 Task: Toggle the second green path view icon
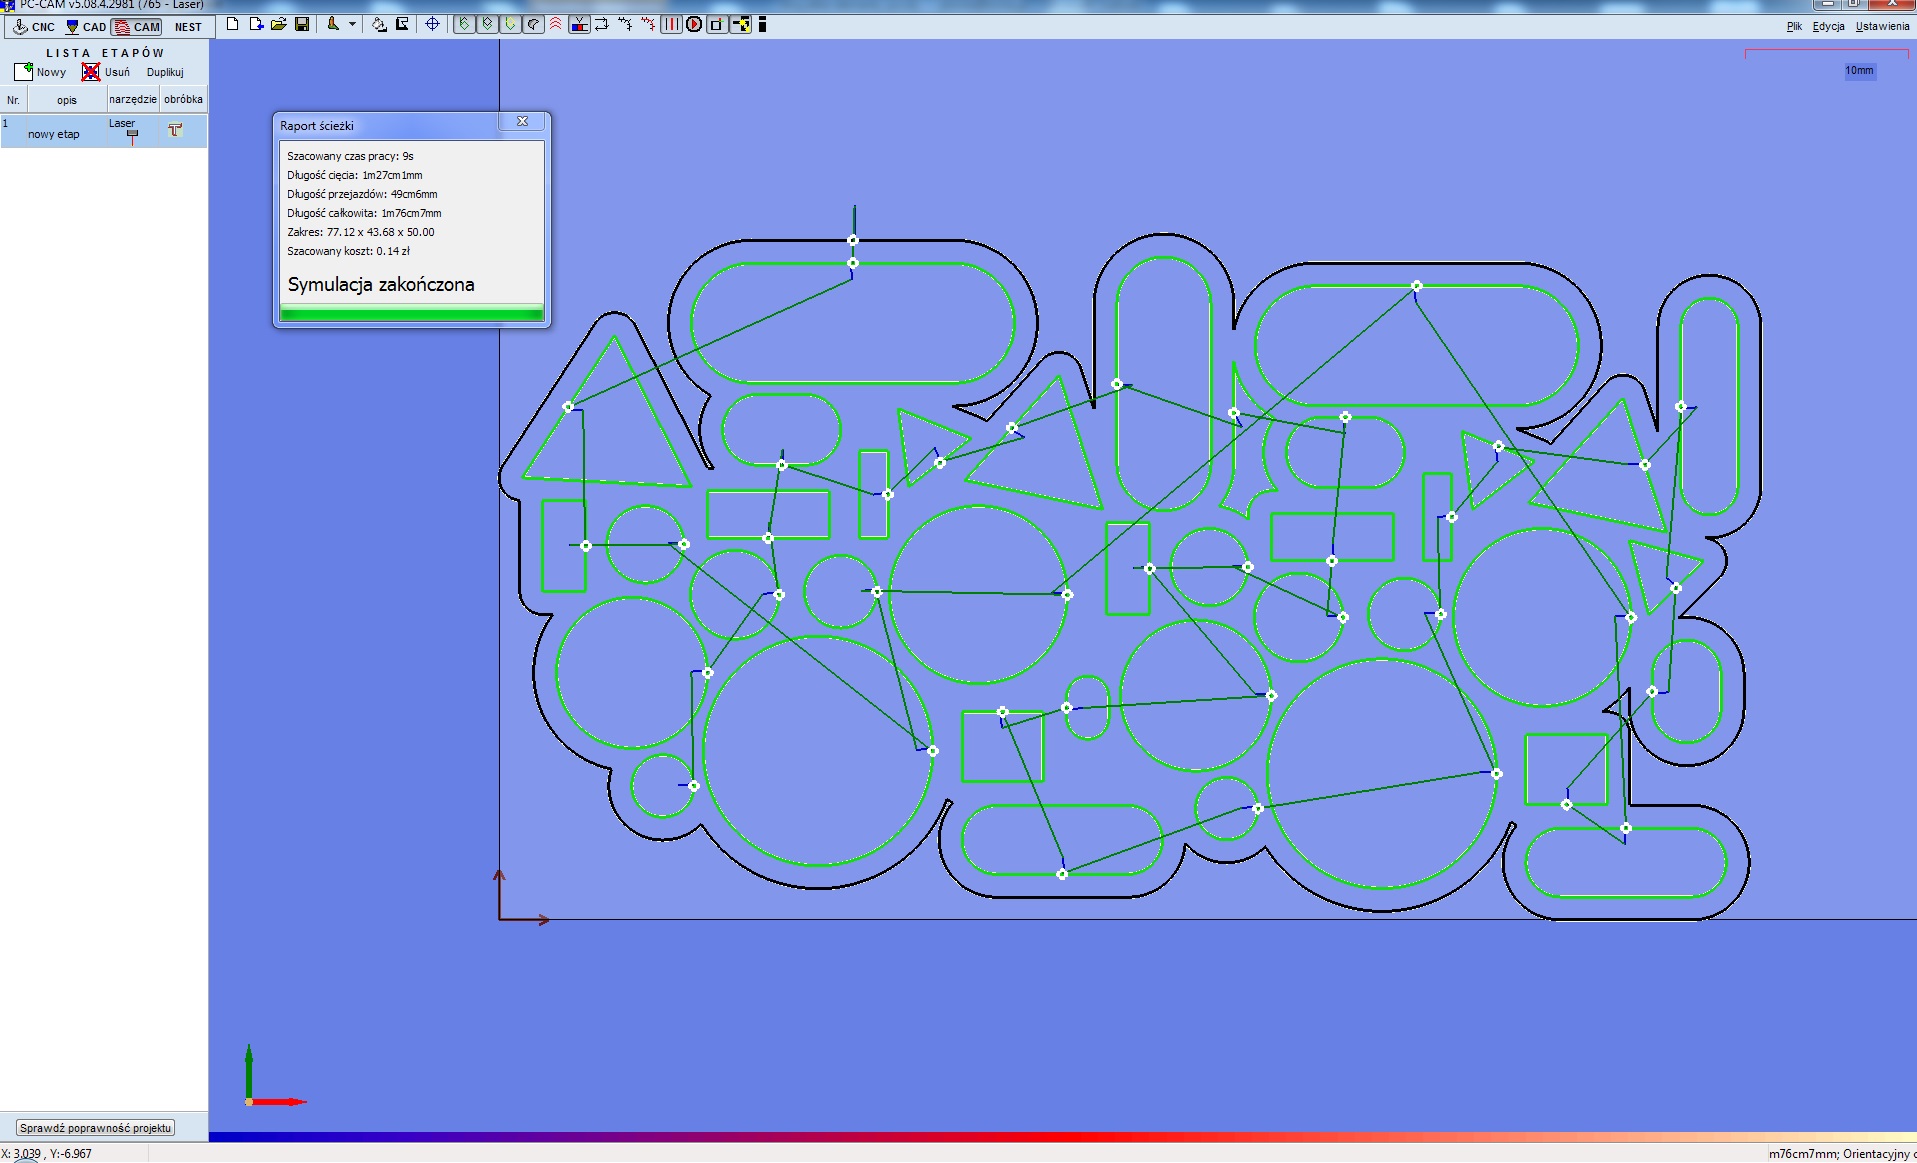487,24
